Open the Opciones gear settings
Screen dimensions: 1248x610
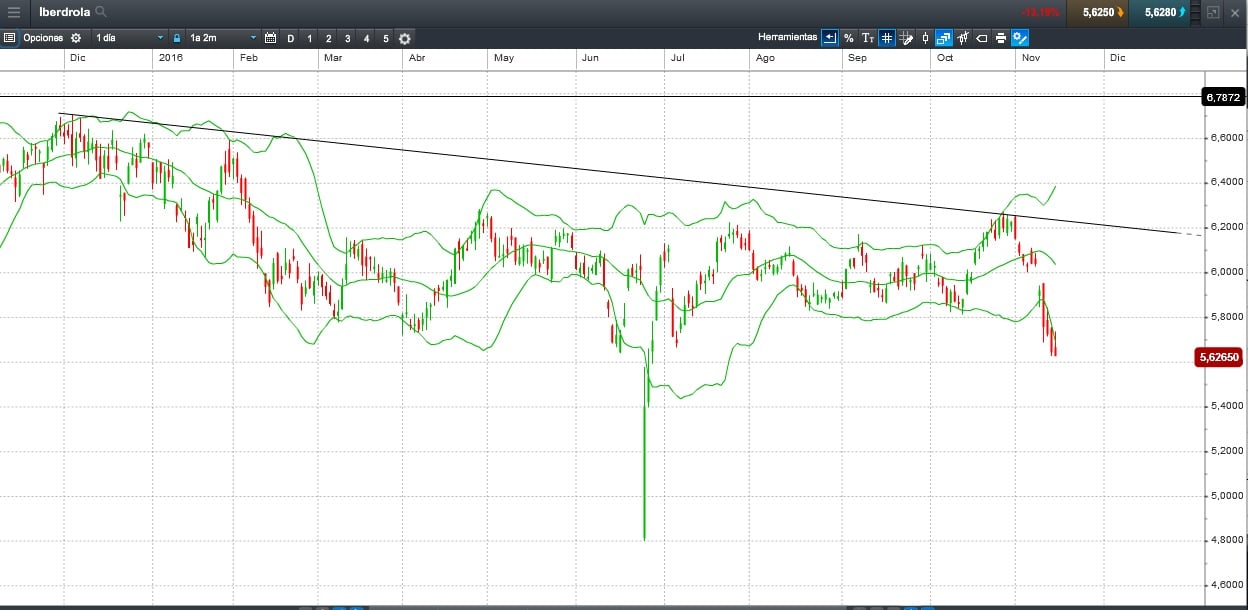76,38
